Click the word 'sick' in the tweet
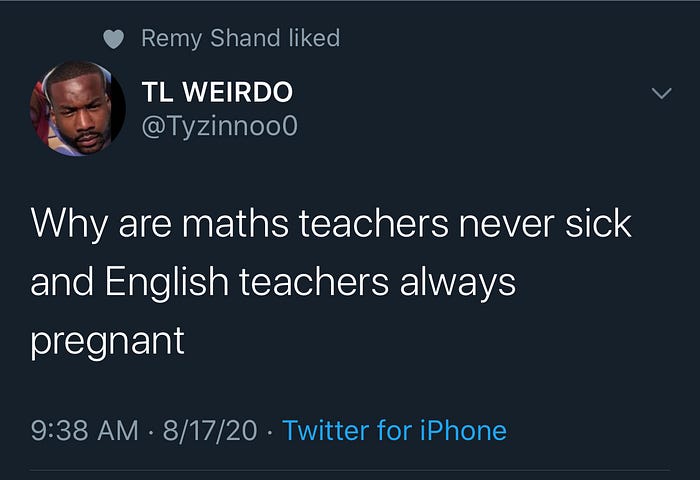This screenshot has width=700, height=480. click(598, 223)
